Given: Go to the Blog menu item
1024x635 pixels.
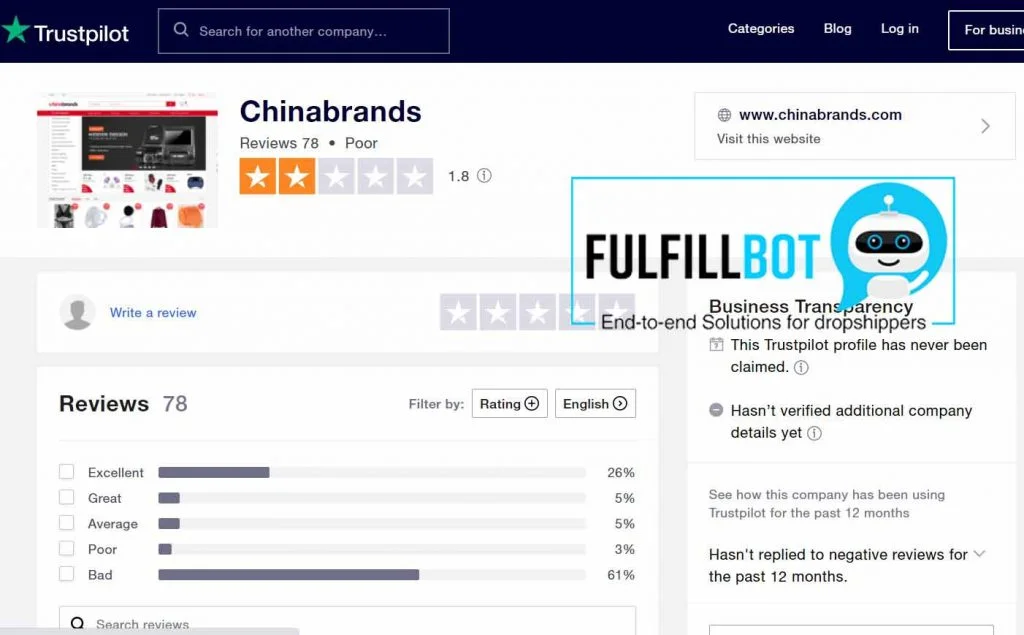Looking at the screenshot, I should coord(837,29).
